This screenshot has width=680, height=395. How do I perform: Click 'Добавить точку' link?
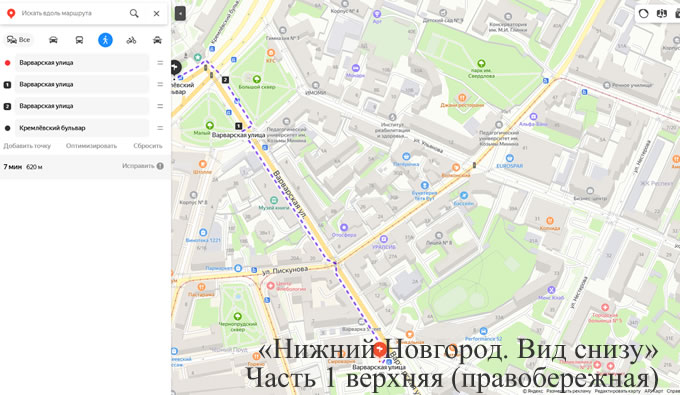tap(27, 146)
